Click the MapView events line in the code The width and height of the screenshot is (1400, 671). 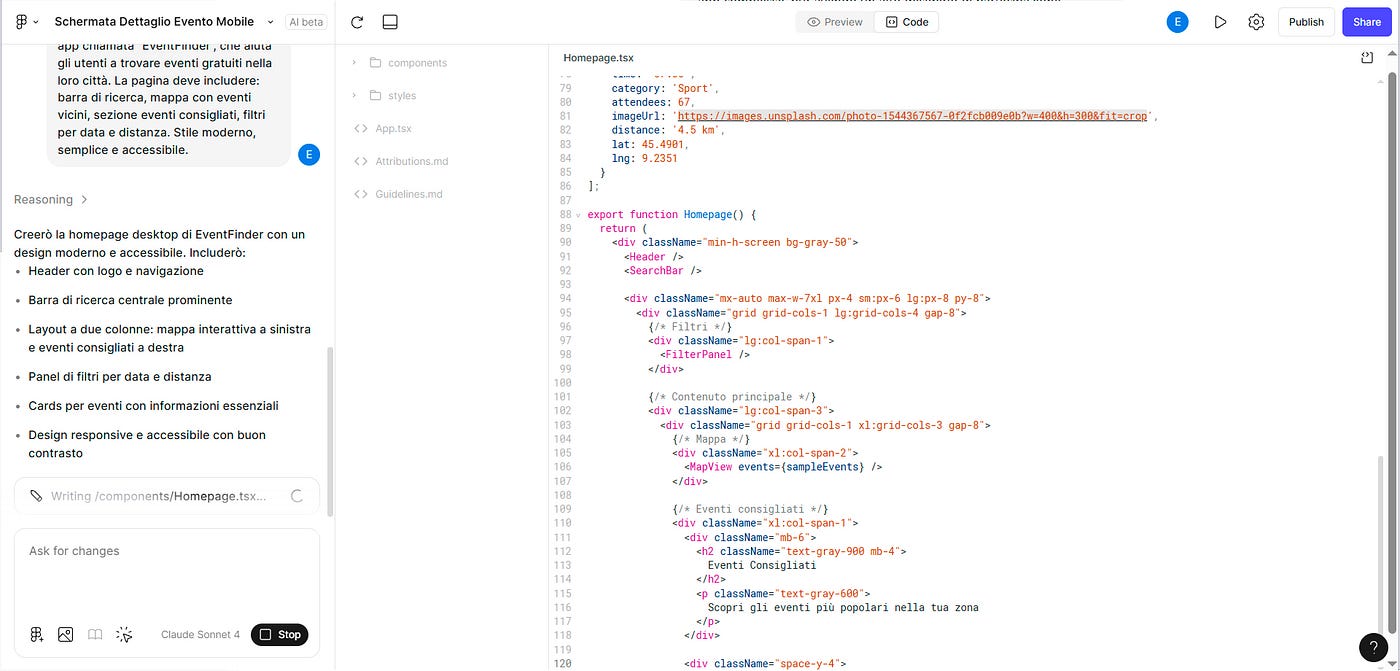click(784, 466)
